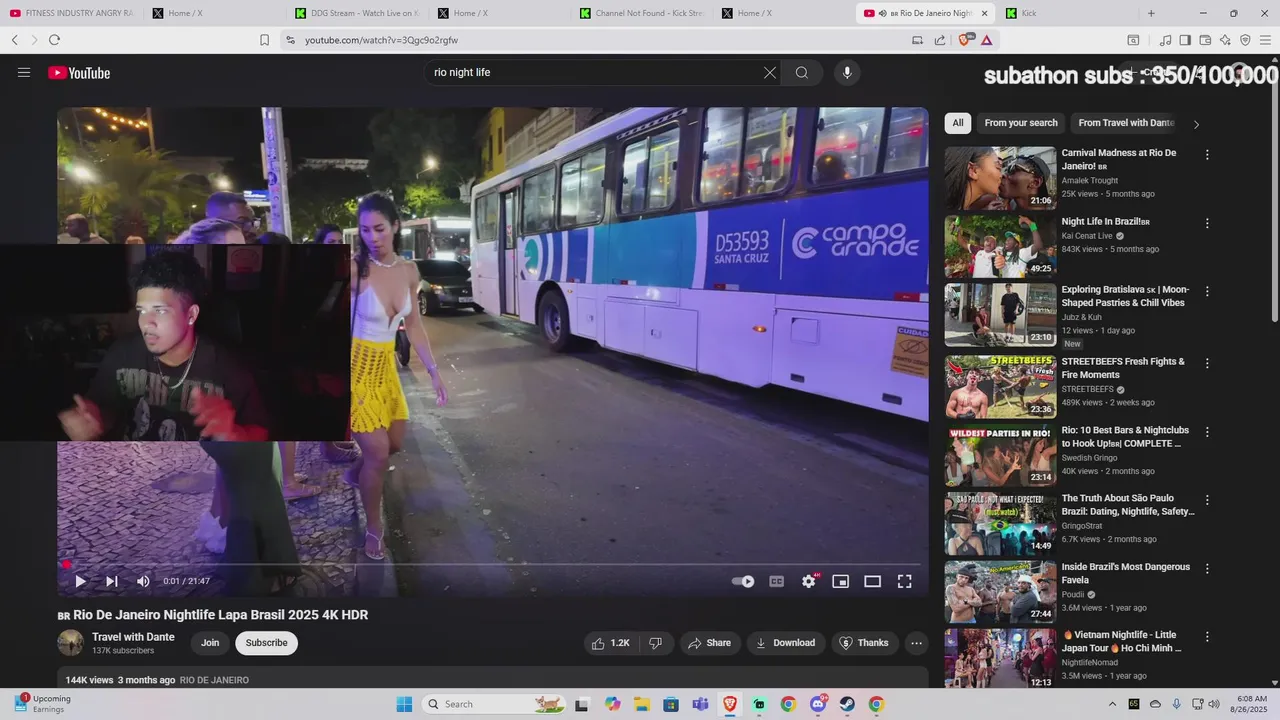1280x720 pixels.
Task: Open options for Rio 10 Best Bars video
Action: 1207,432
